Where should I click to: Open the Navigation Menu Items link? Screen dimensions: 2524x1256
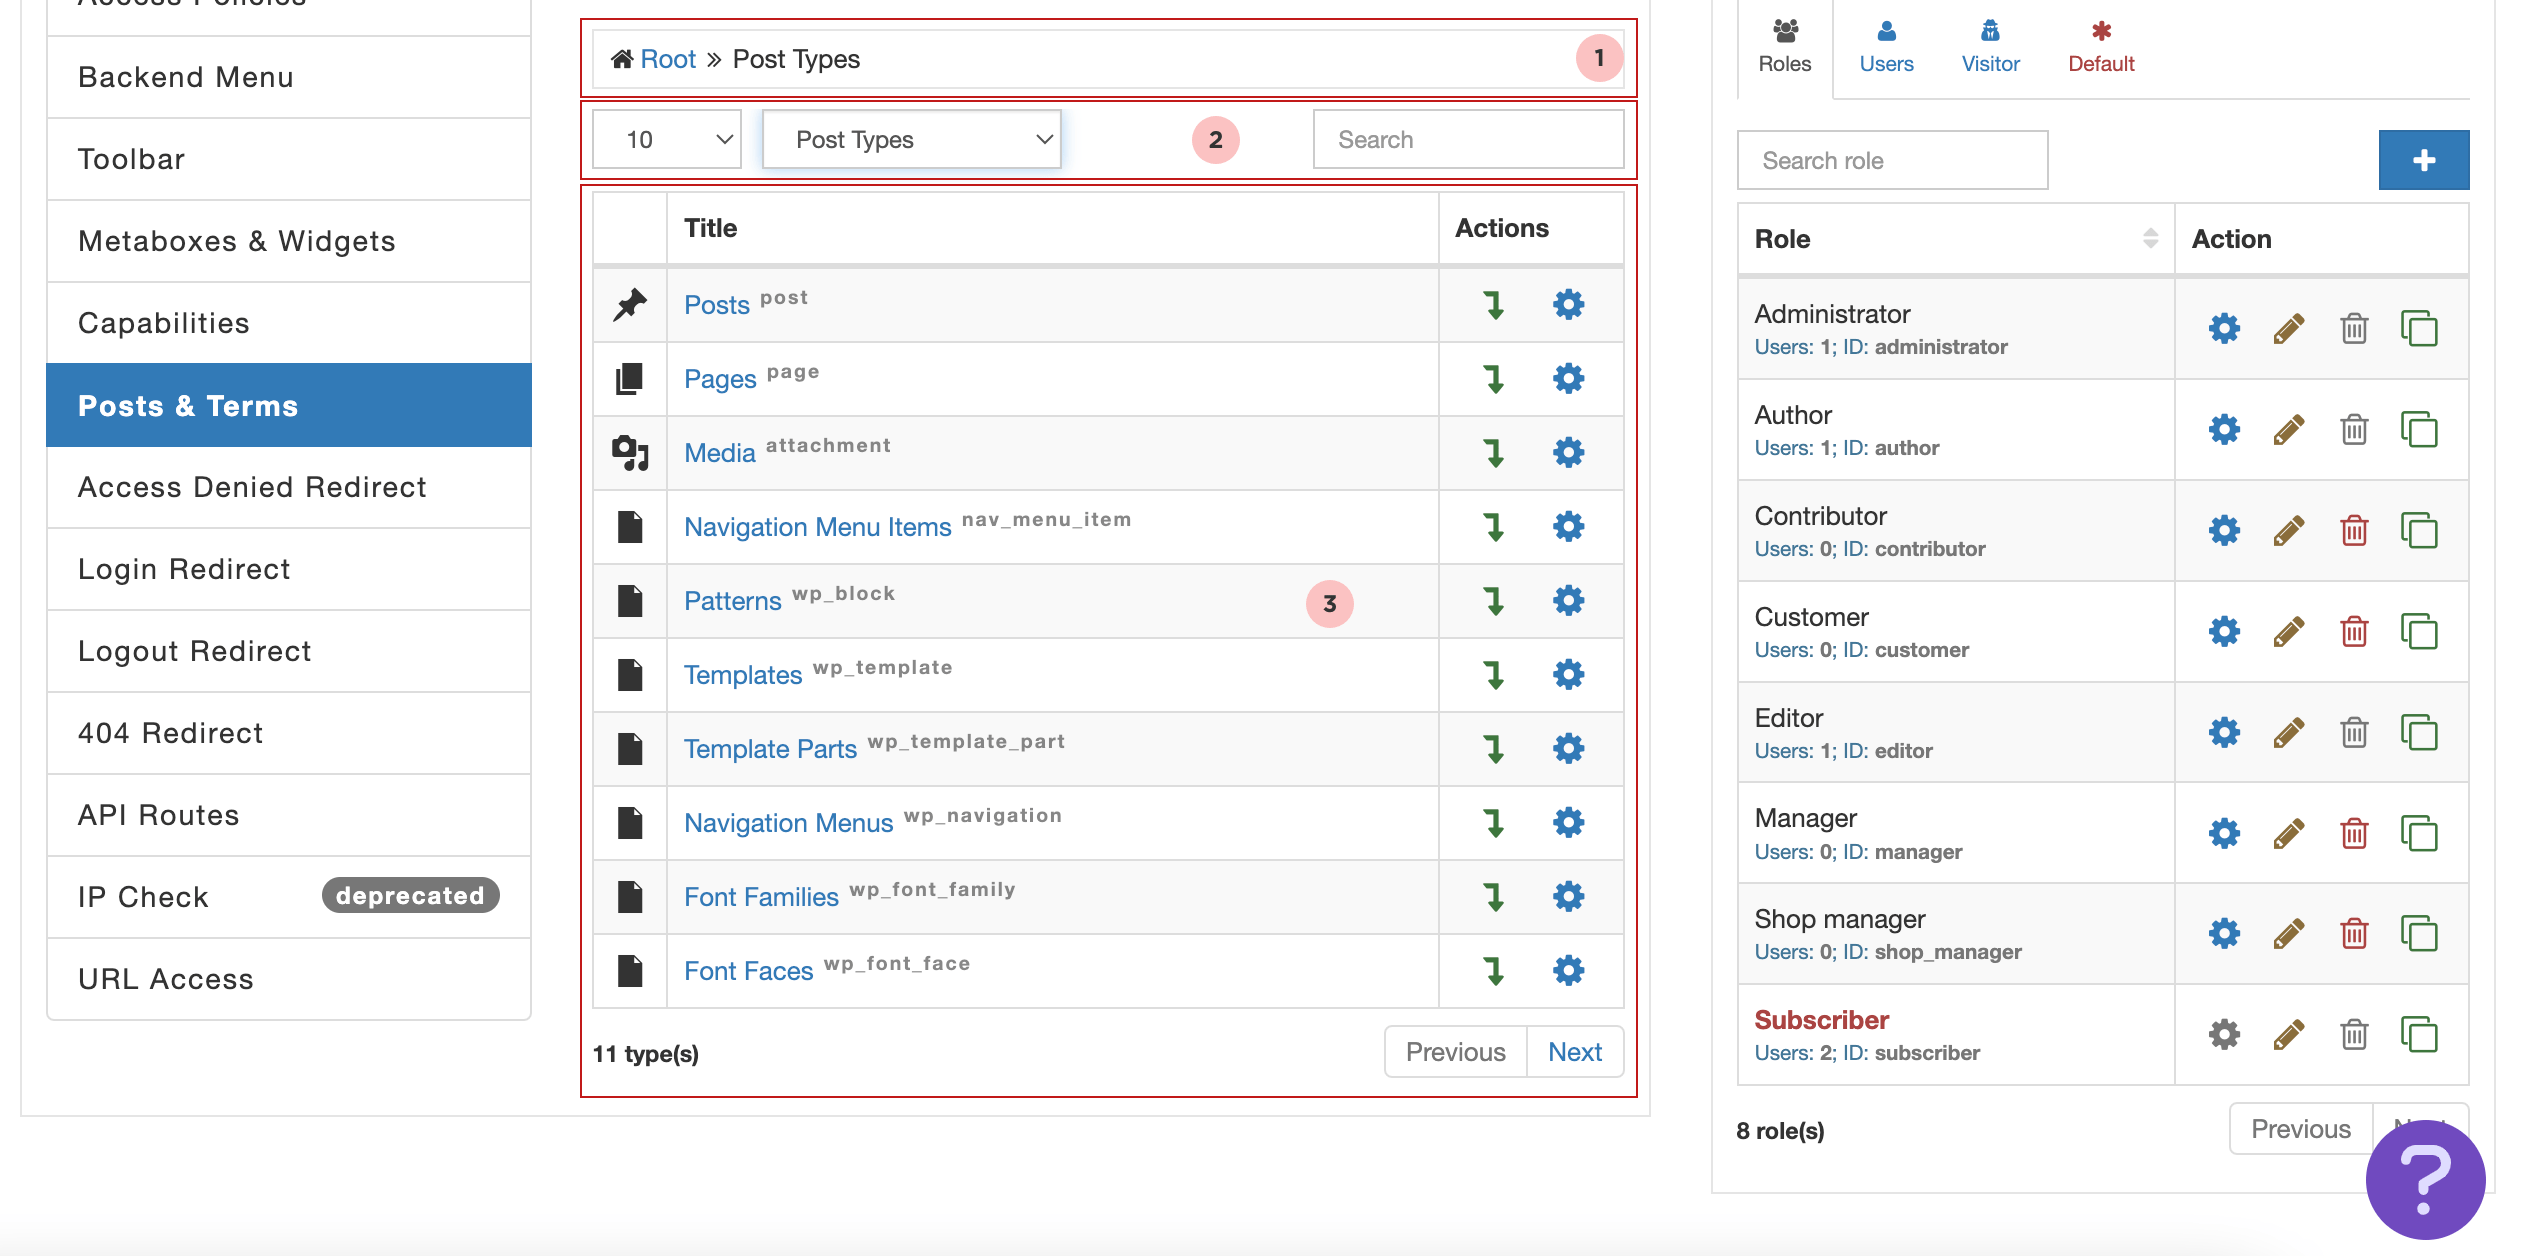[817, 527]
